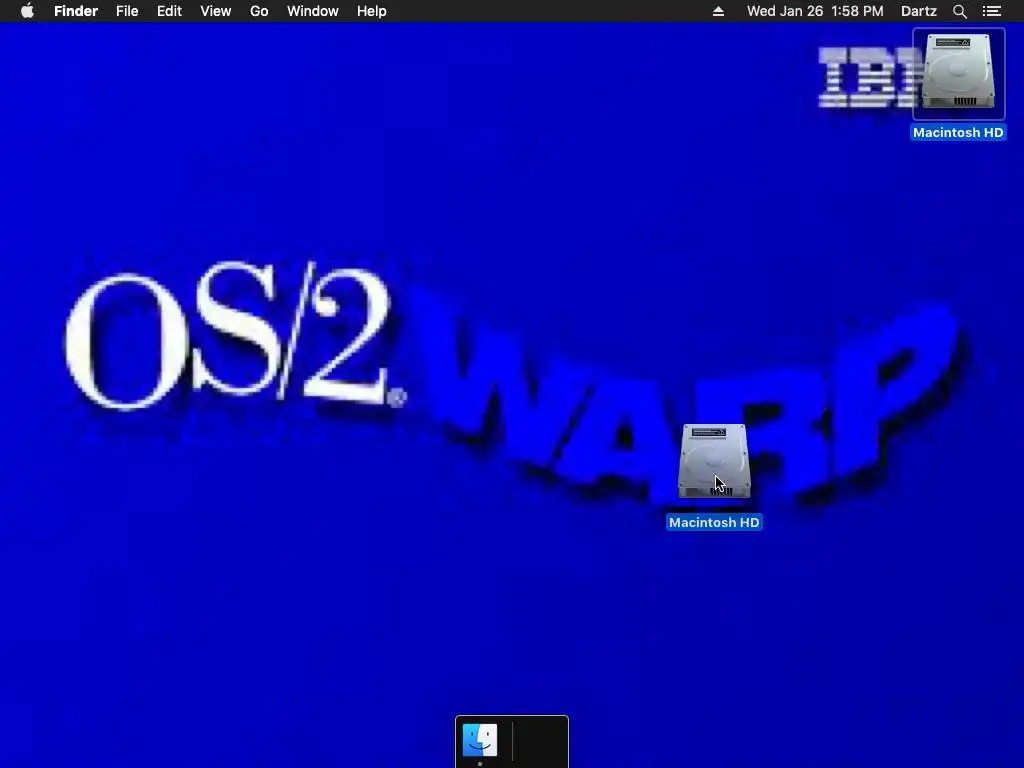Select the Macintosh HD drive icon under cursor
Screen dimensions: 1024x768
(x=714, y=461)
